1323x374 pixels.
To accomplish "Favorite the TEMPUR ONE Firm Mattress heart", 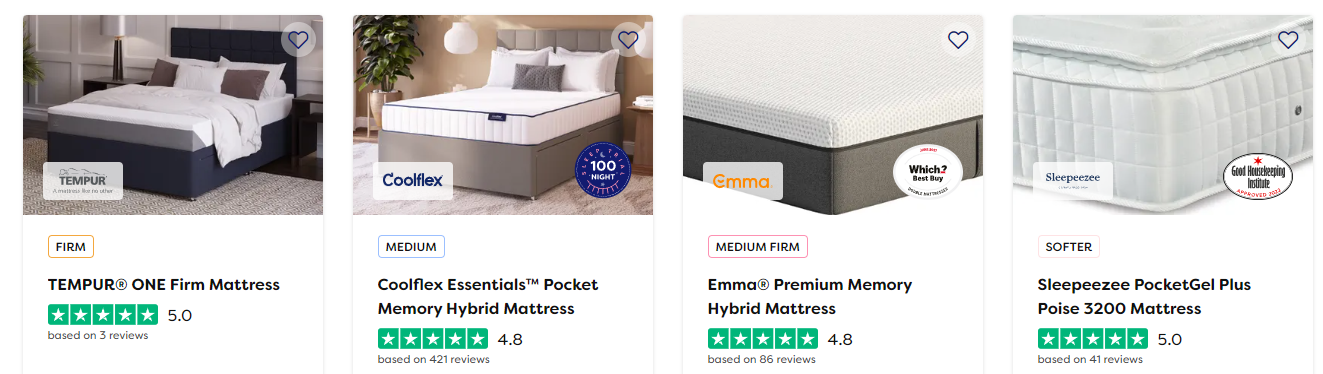I will (x=297, y=40).
